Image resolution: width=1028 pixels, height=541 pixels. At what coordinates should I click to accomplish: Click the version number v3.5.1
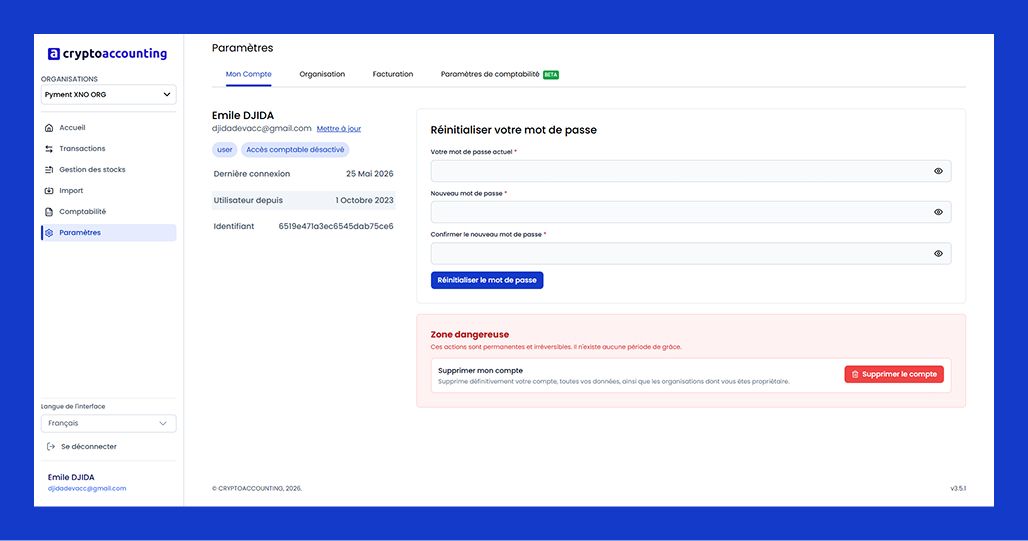pos(958,489)
